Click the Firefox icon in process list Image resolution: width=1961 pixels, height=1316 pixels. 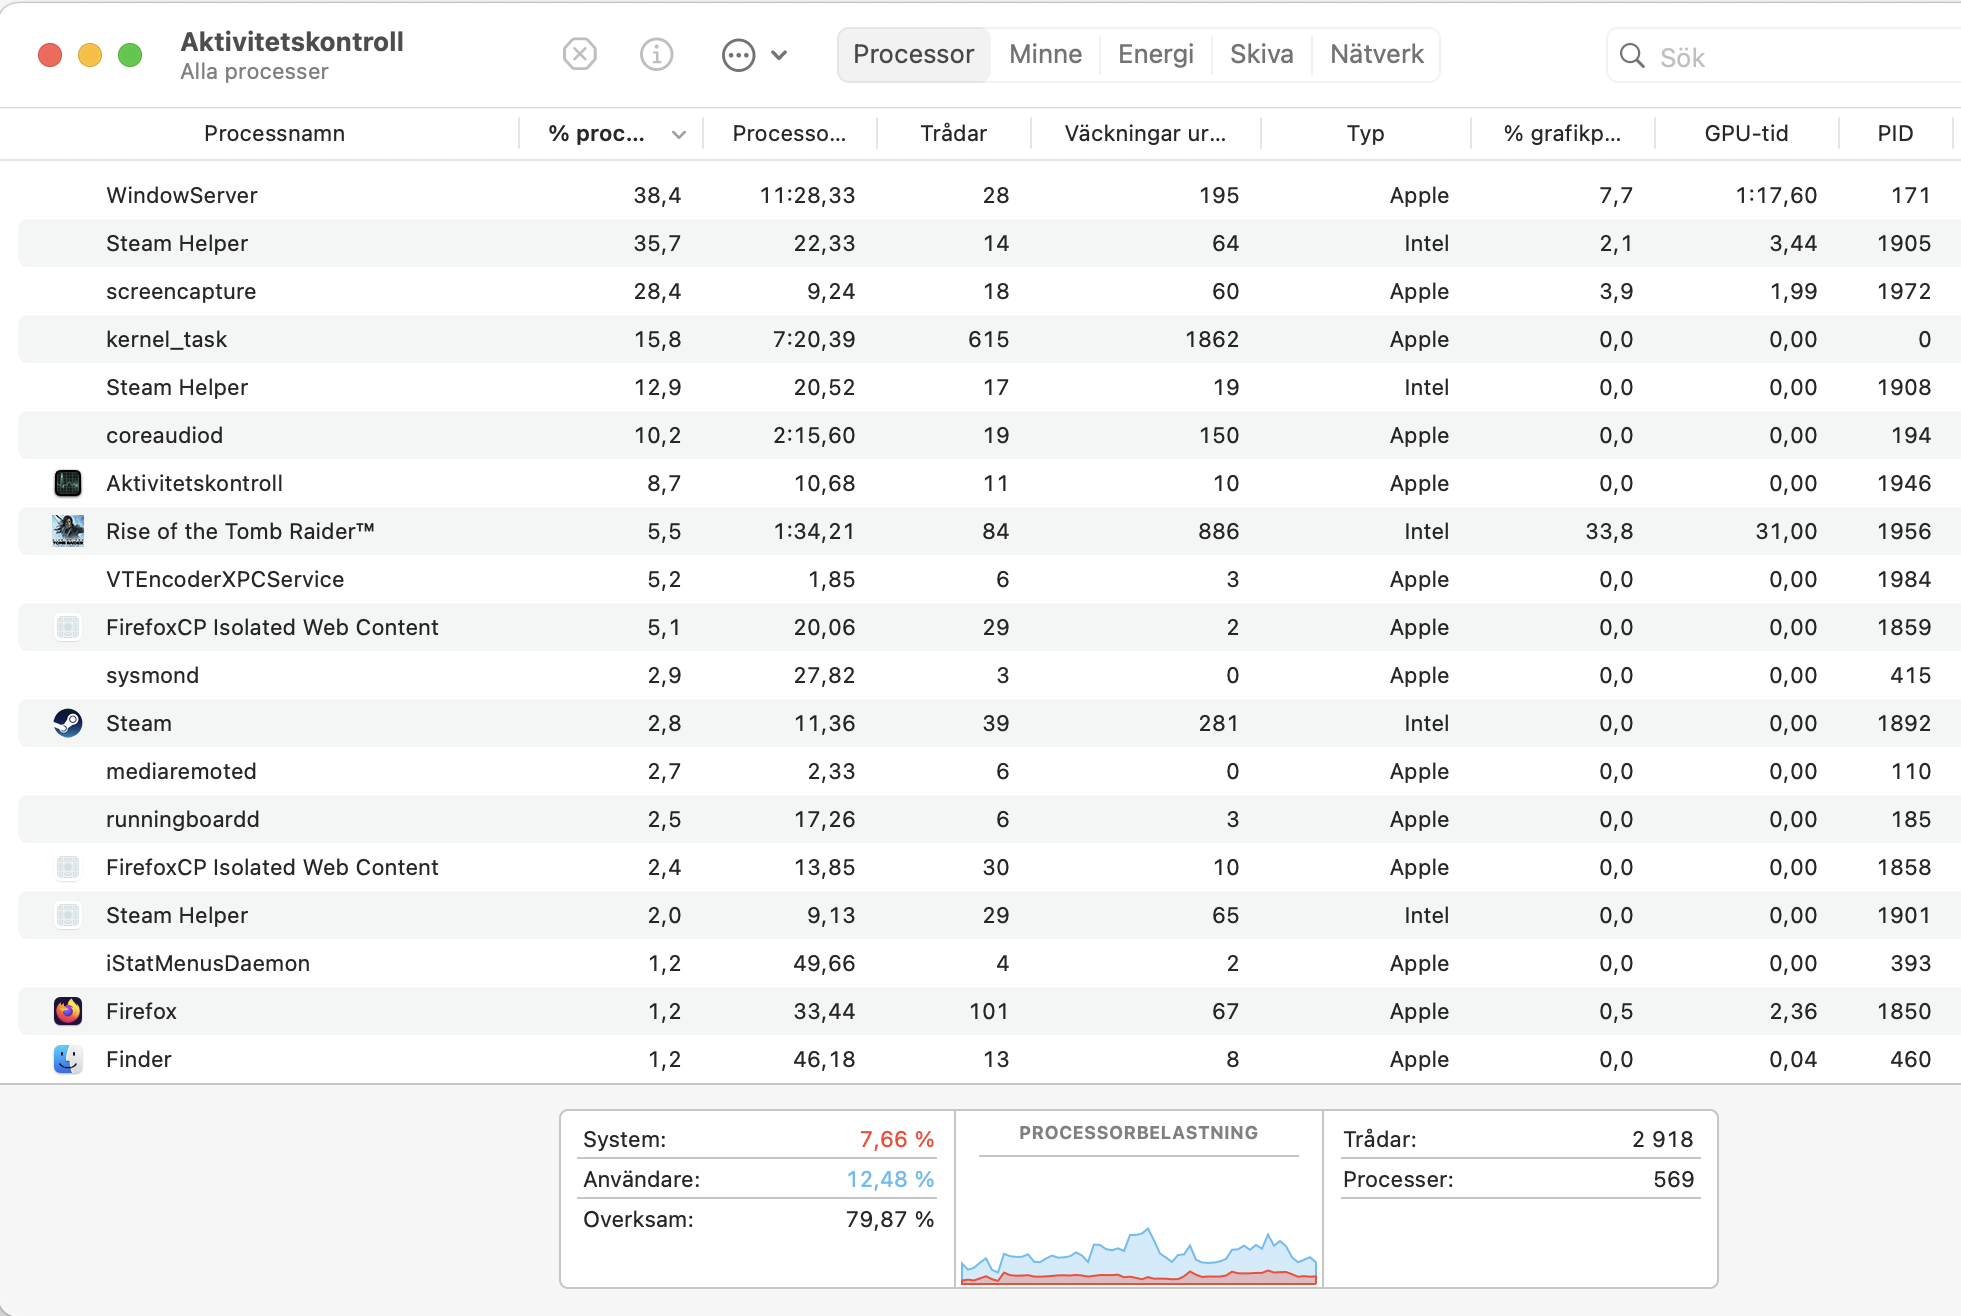[x=68, y=1011]
